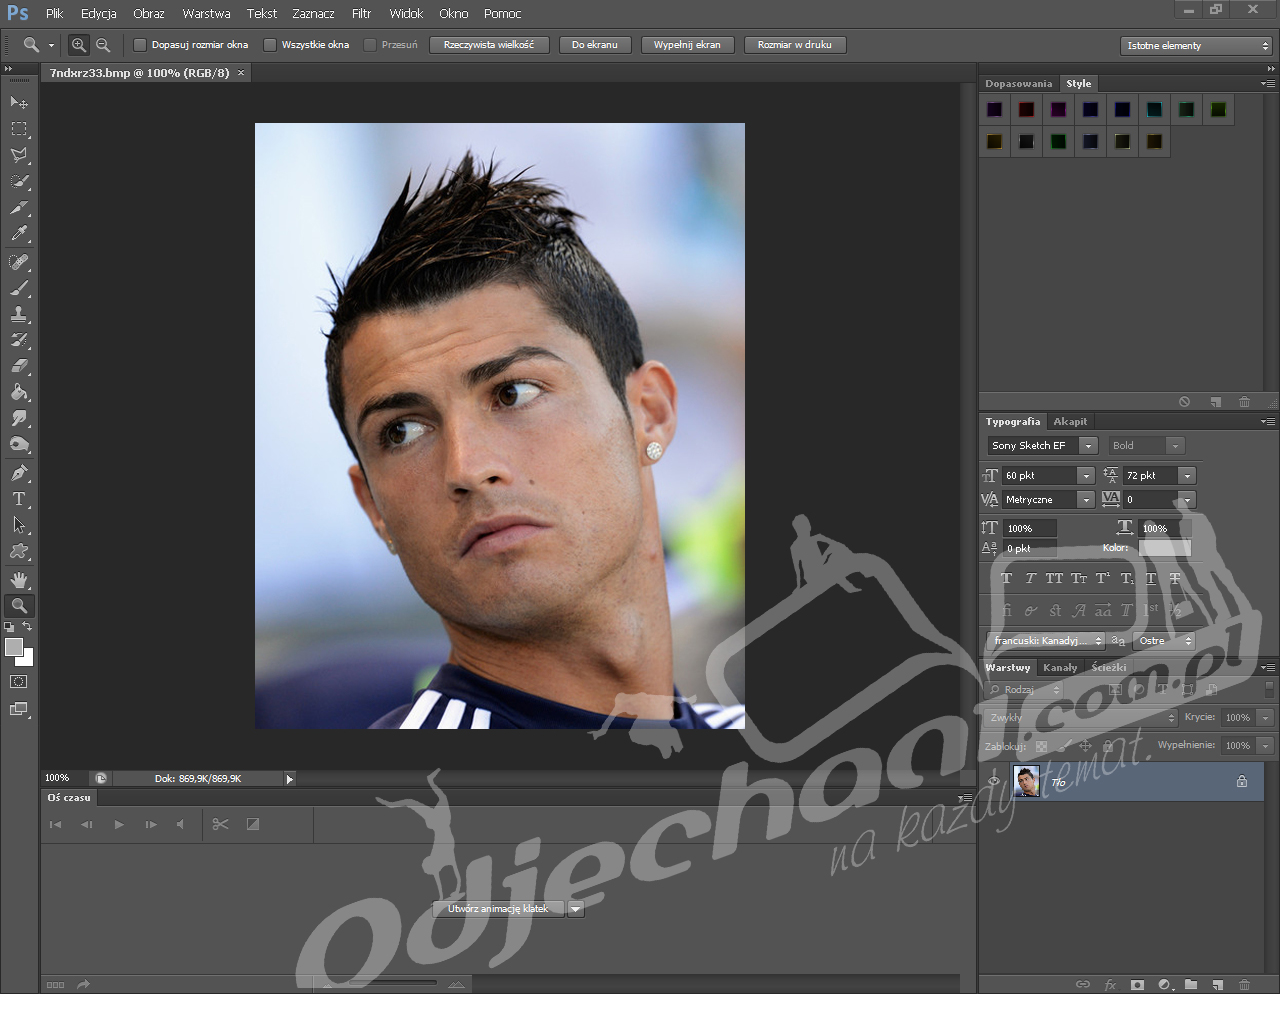
Task: Toggle faux italic text style
Action: point(1030,579)
